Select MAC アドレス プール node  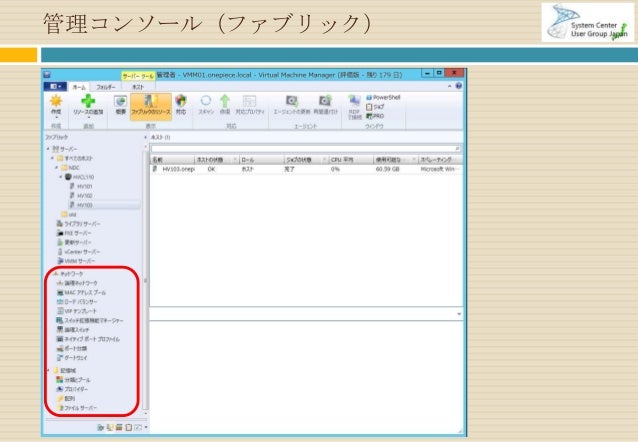pyautogui.click(x=81, y=293)
